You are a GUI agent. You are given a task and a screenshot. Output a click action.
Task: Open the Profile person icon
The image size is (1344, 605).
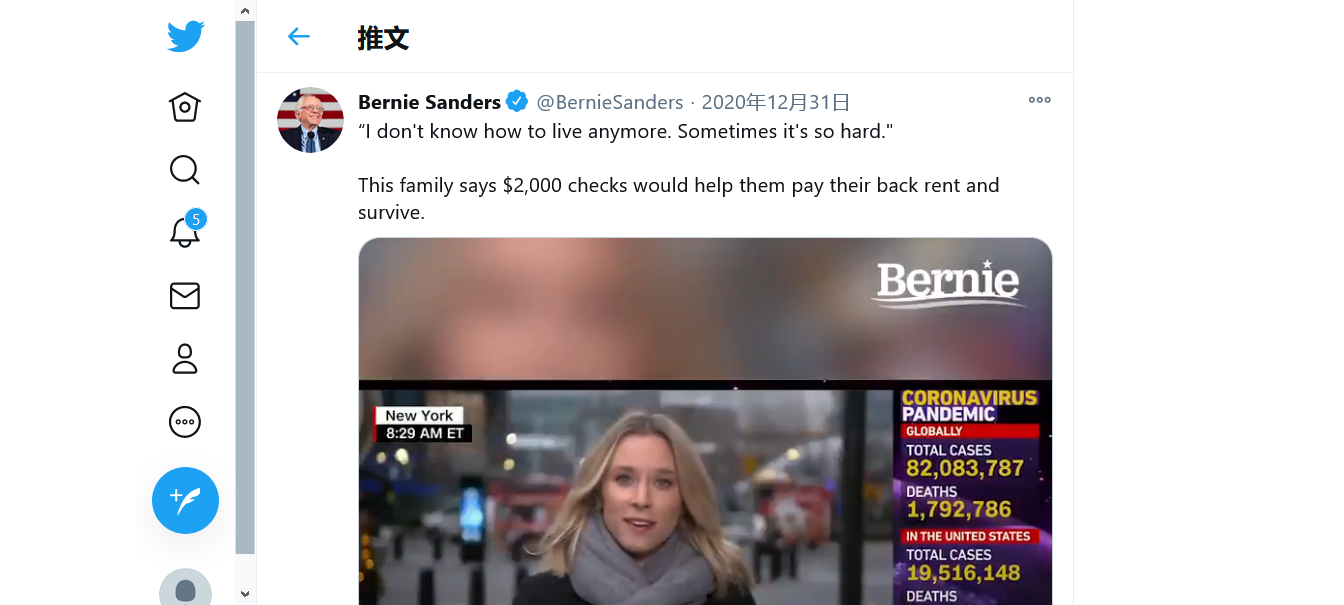click(x=185, y=359)
